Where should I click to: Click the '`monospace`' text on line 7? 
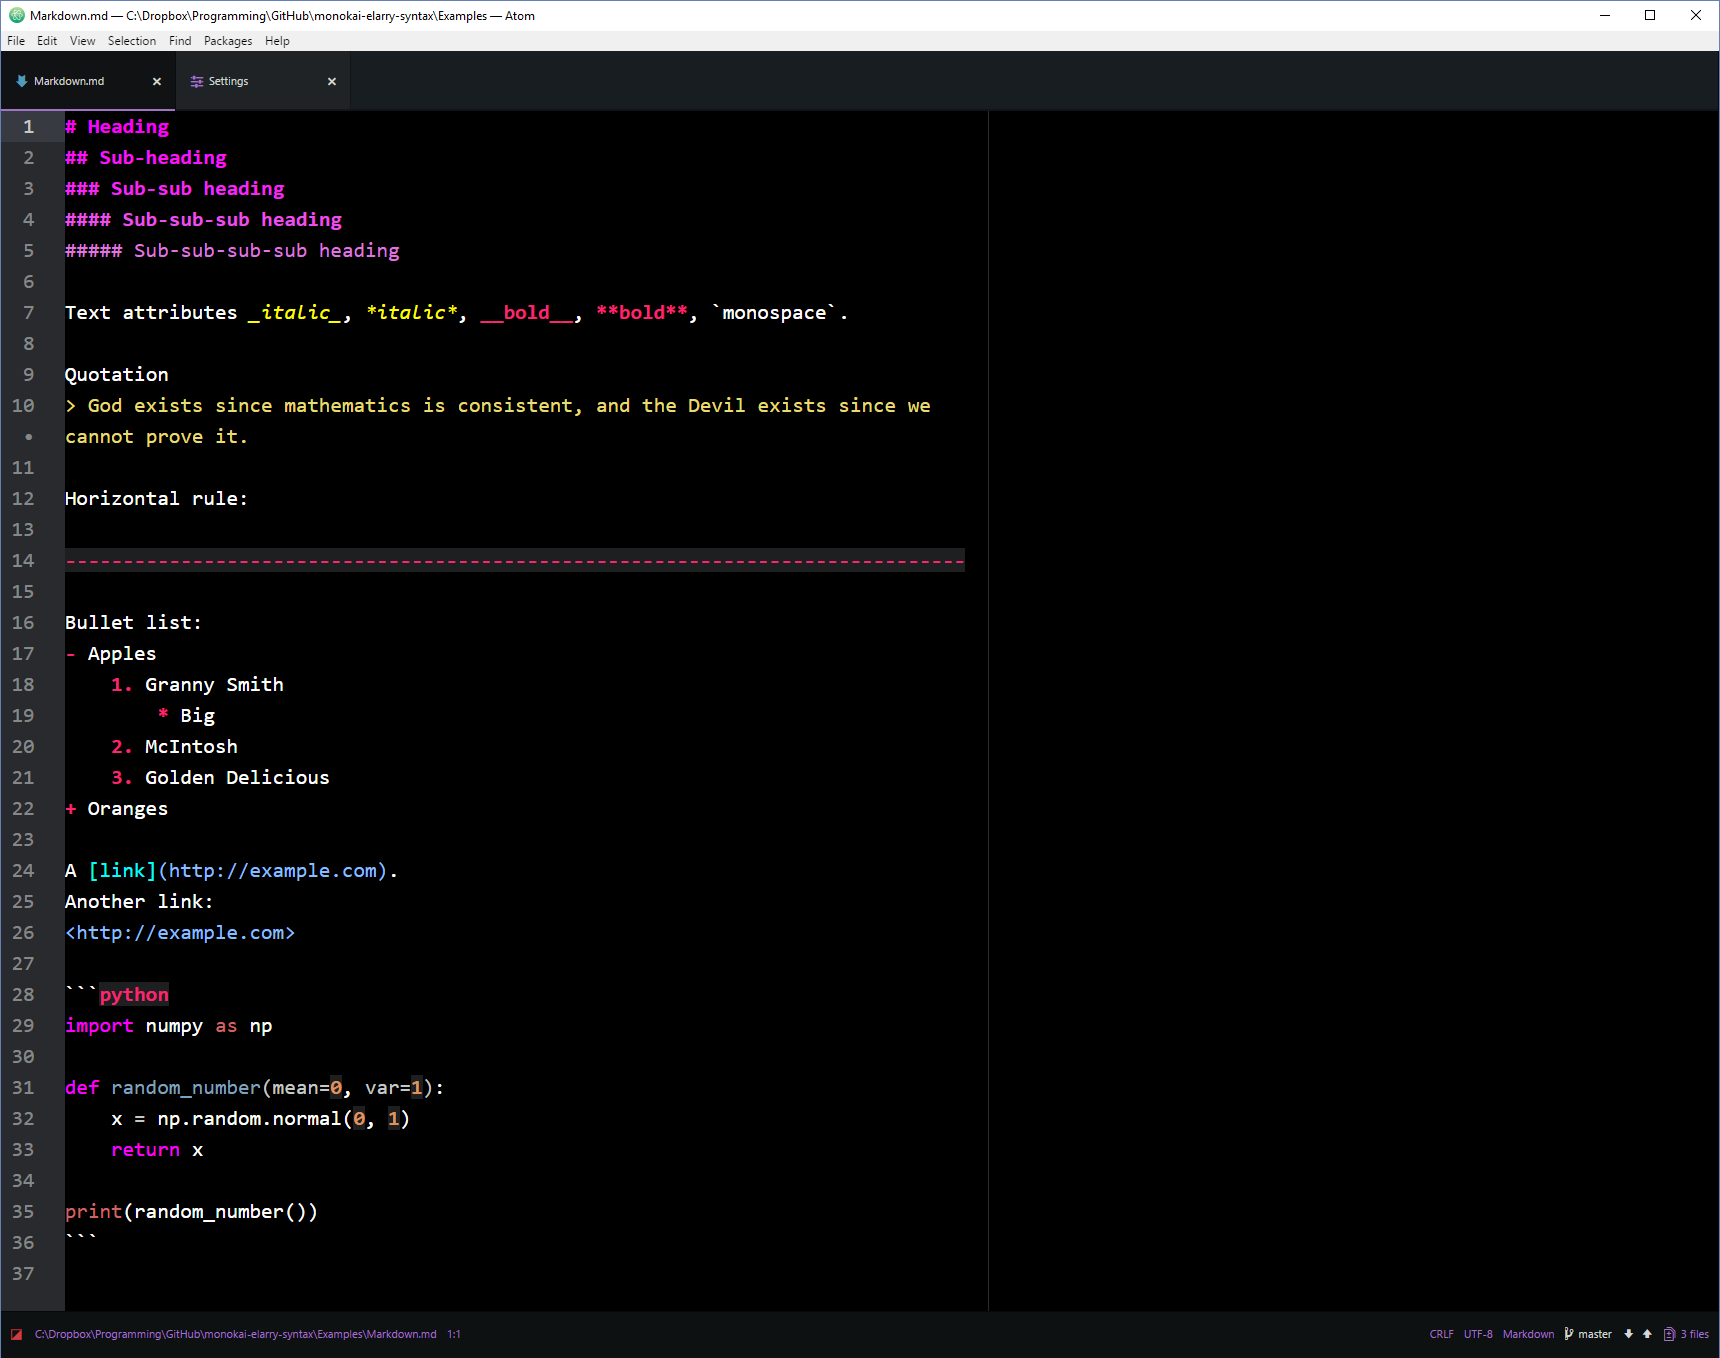click(x=775, y=313)
